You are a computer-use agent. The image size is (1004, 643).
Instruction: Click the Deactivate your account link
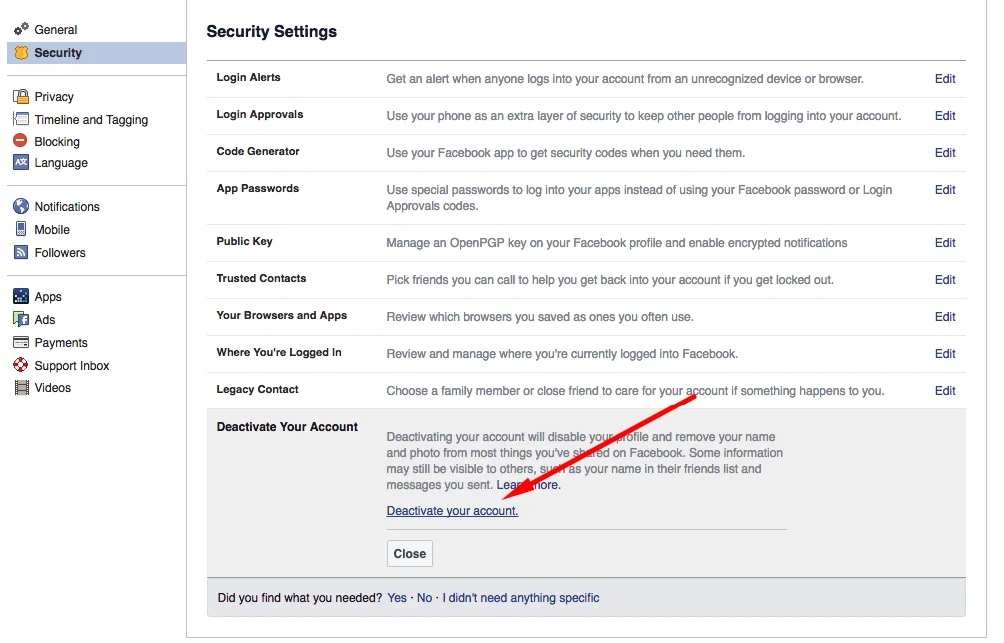coord(452,511)
